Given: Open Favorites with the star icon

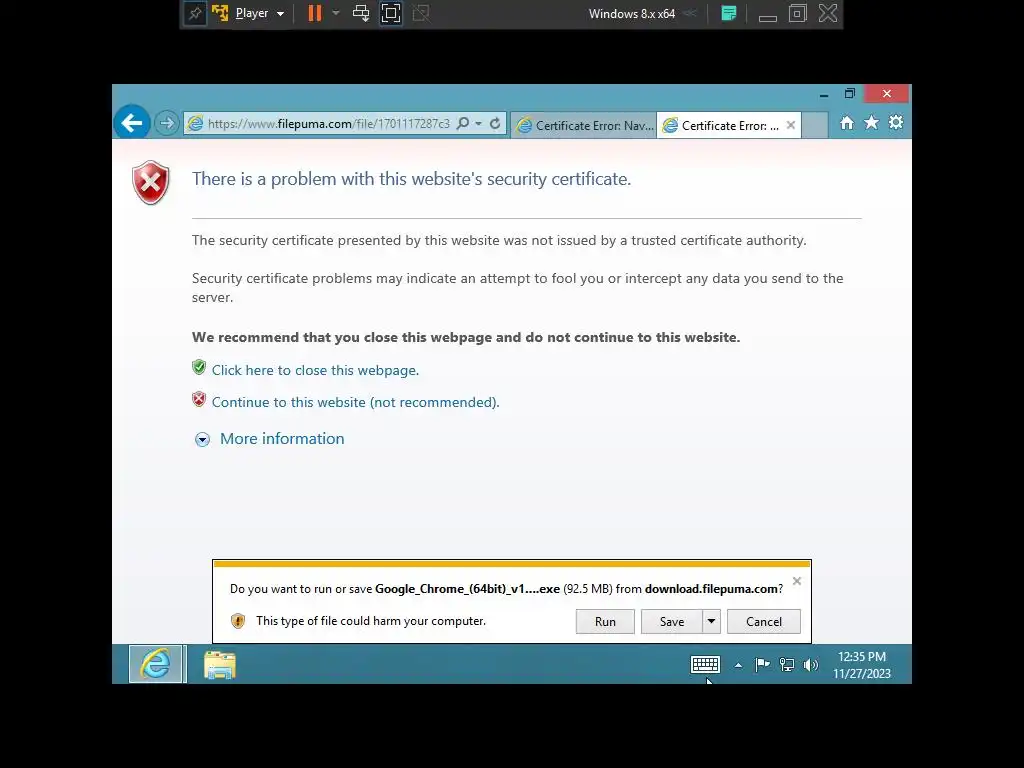Looking at the screenshot, I should click(871, 123).
